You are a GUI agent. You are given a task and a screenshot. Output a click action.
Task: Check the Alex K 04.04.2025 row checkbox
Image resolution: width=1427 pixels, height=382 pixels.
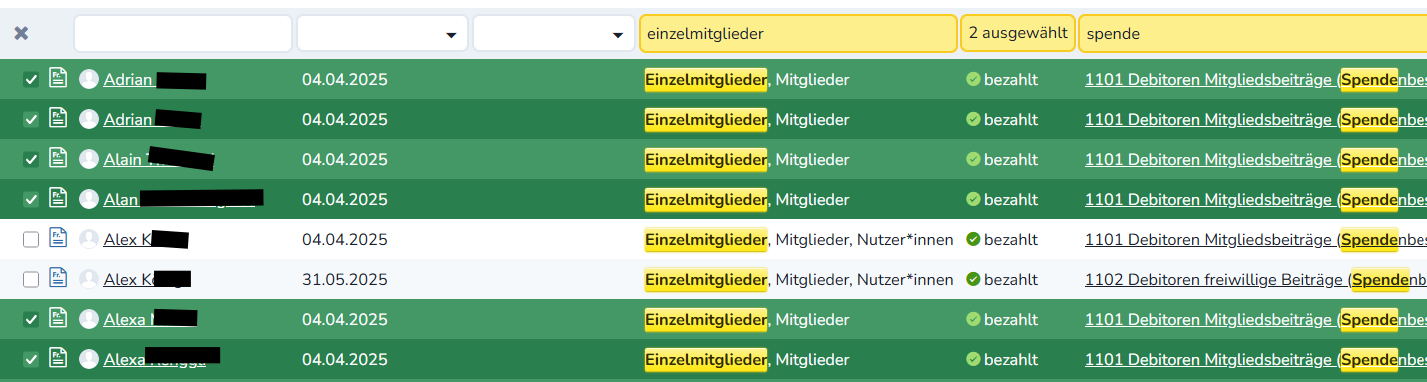(x=31, y=239)
